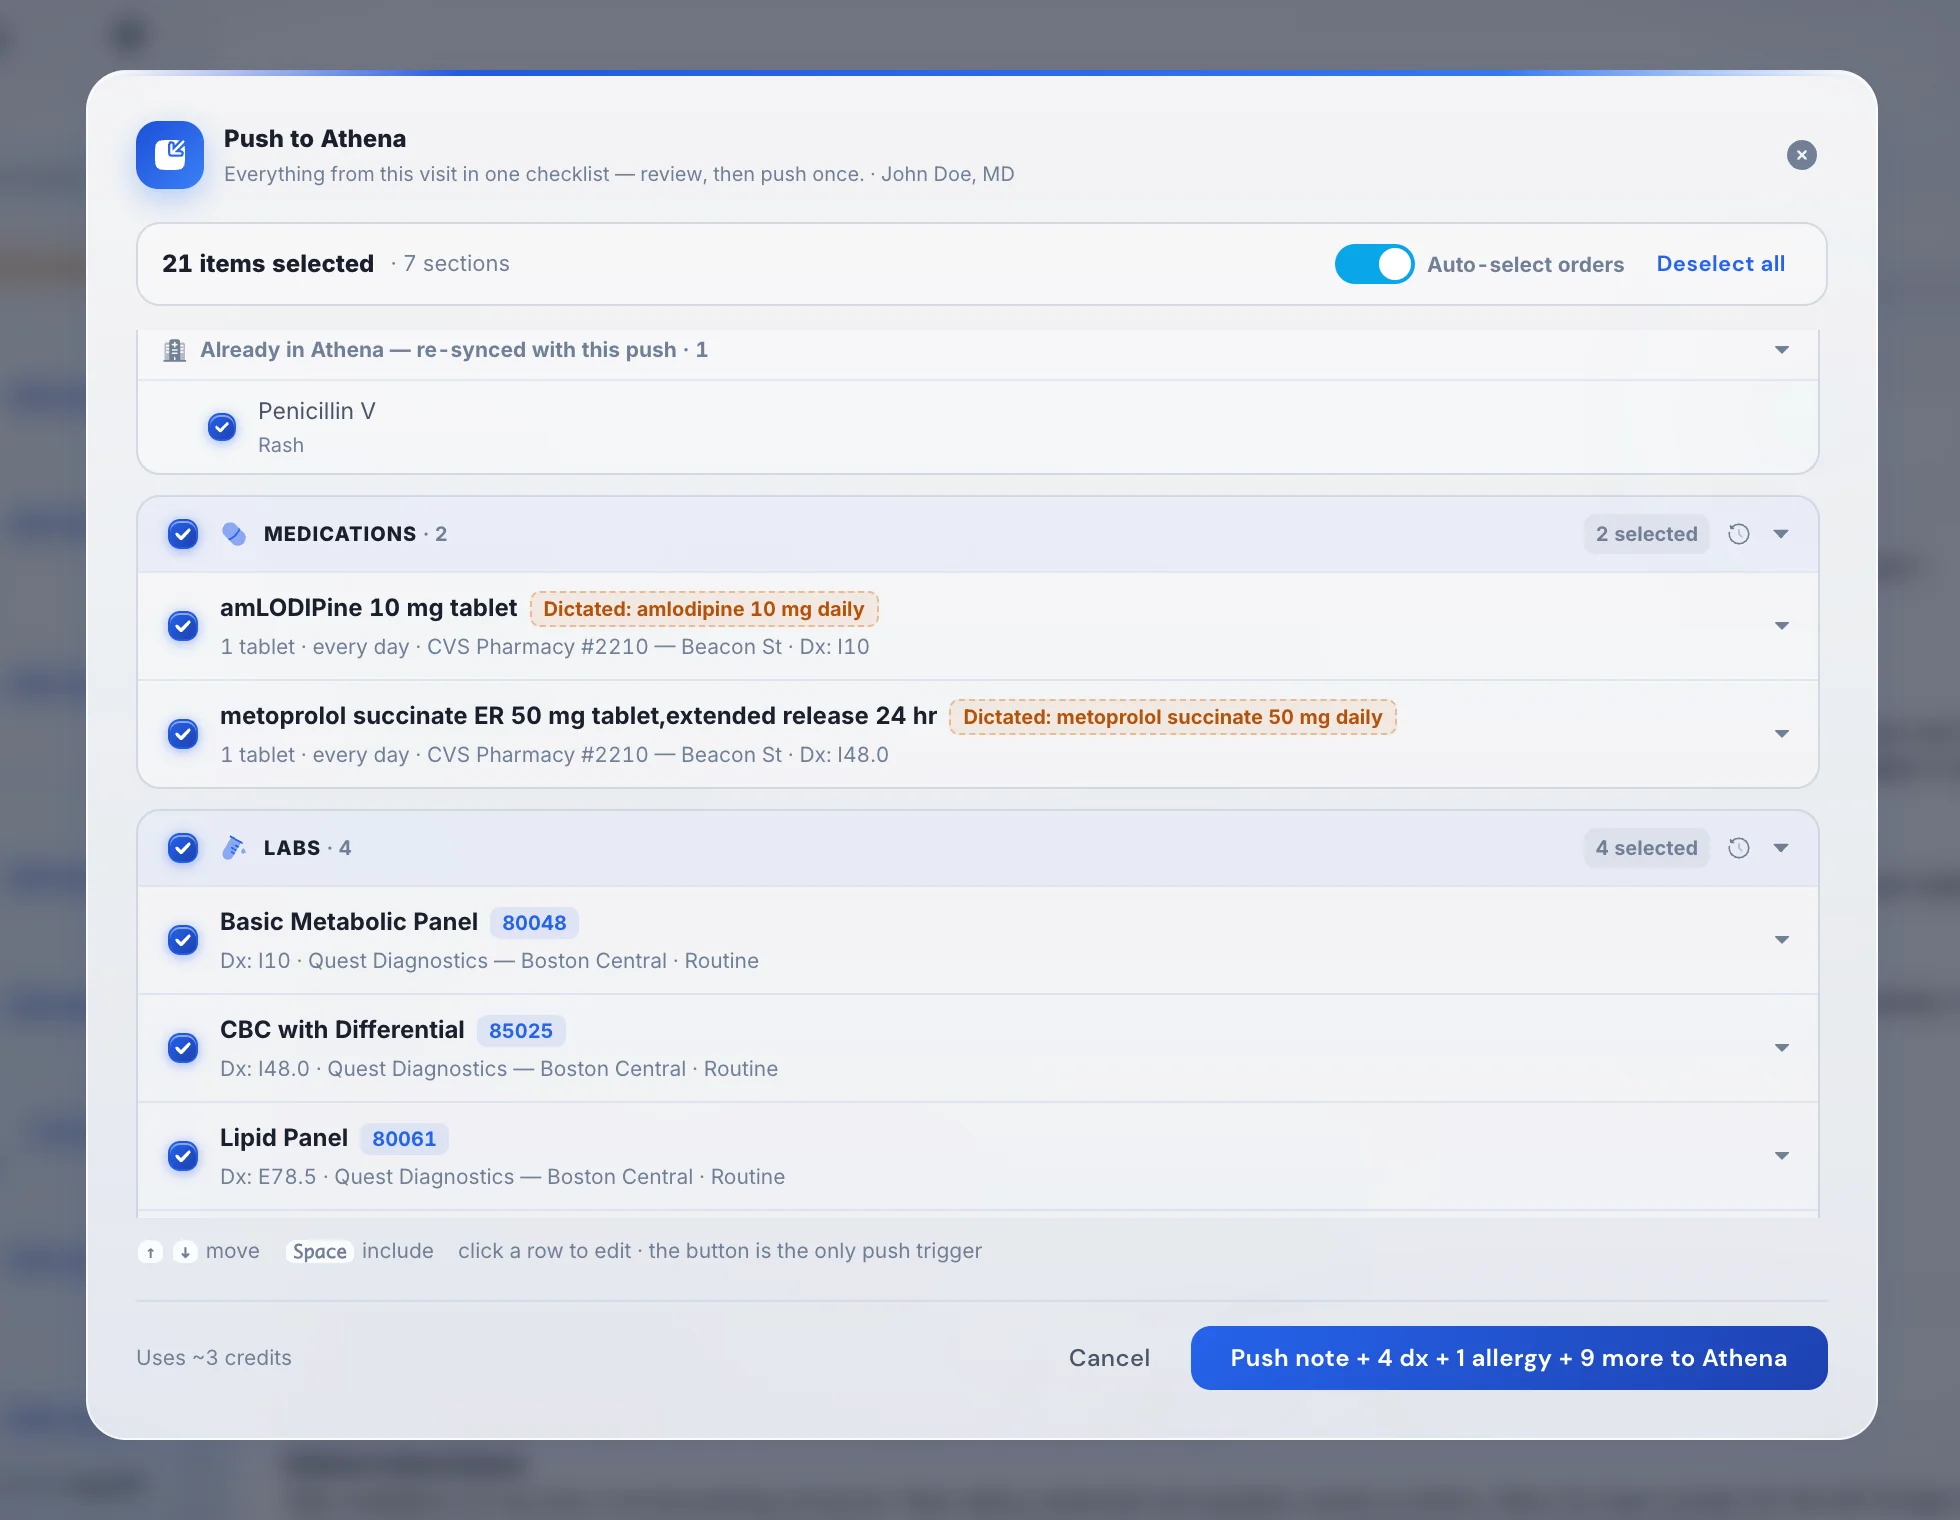Uncheck metoprolol succinate ER 50 mg
Screen dimensions: 1960x1520
(183, 734)
